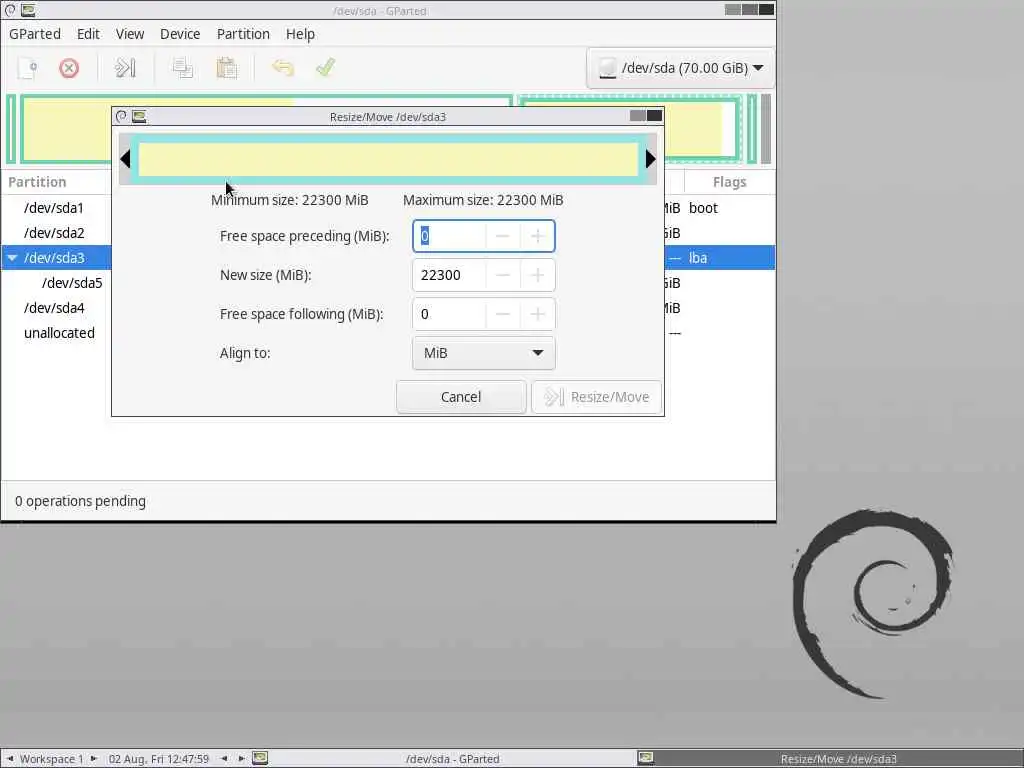Click the Free space preceding input field
The image size is (1024, 768).
[x=449, y=236]
